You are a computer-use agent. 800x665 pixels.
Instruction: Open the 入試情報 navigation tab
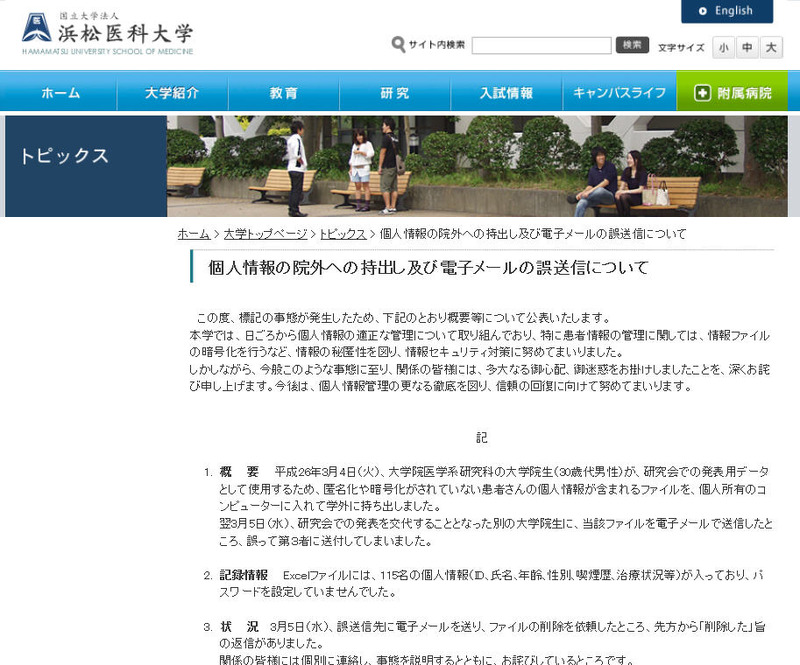(506, 93)
